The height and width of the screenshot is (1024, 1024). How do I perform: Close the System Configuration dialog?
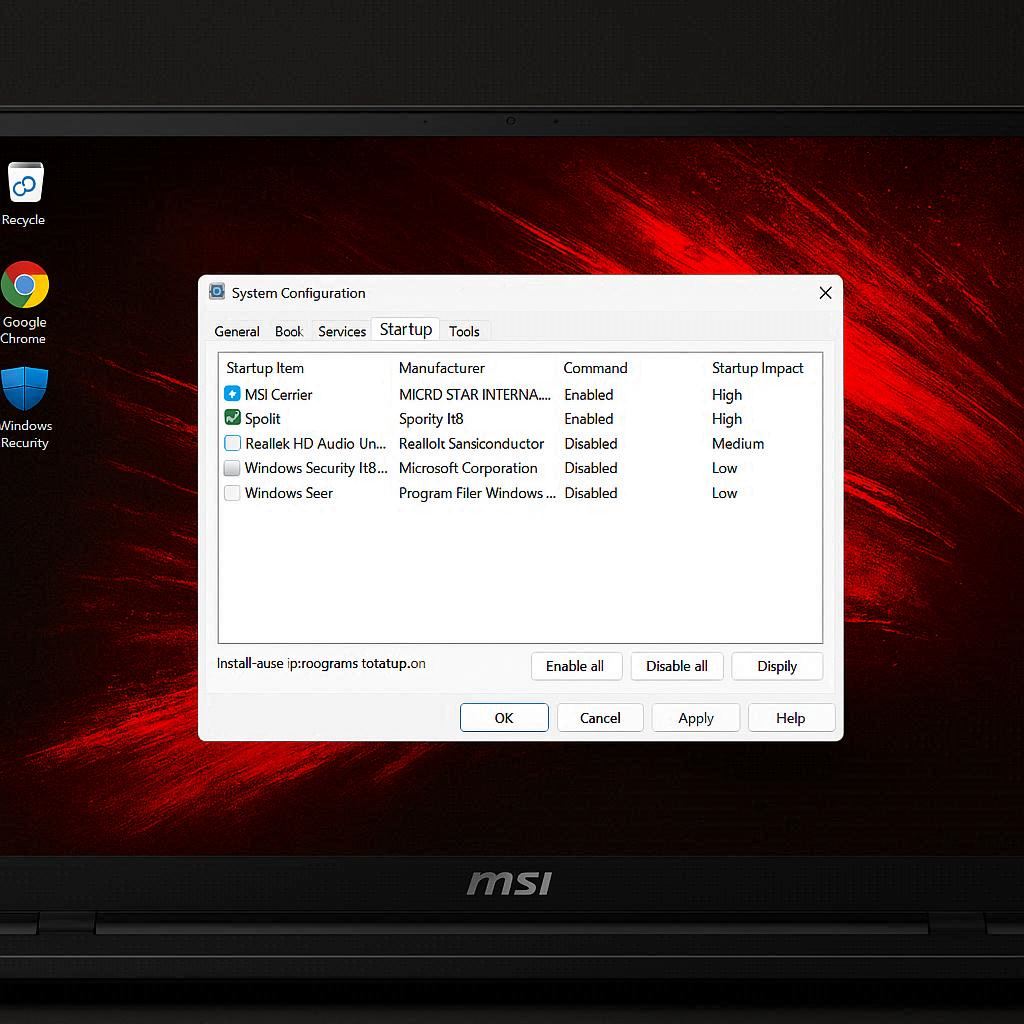pos(825,293)
